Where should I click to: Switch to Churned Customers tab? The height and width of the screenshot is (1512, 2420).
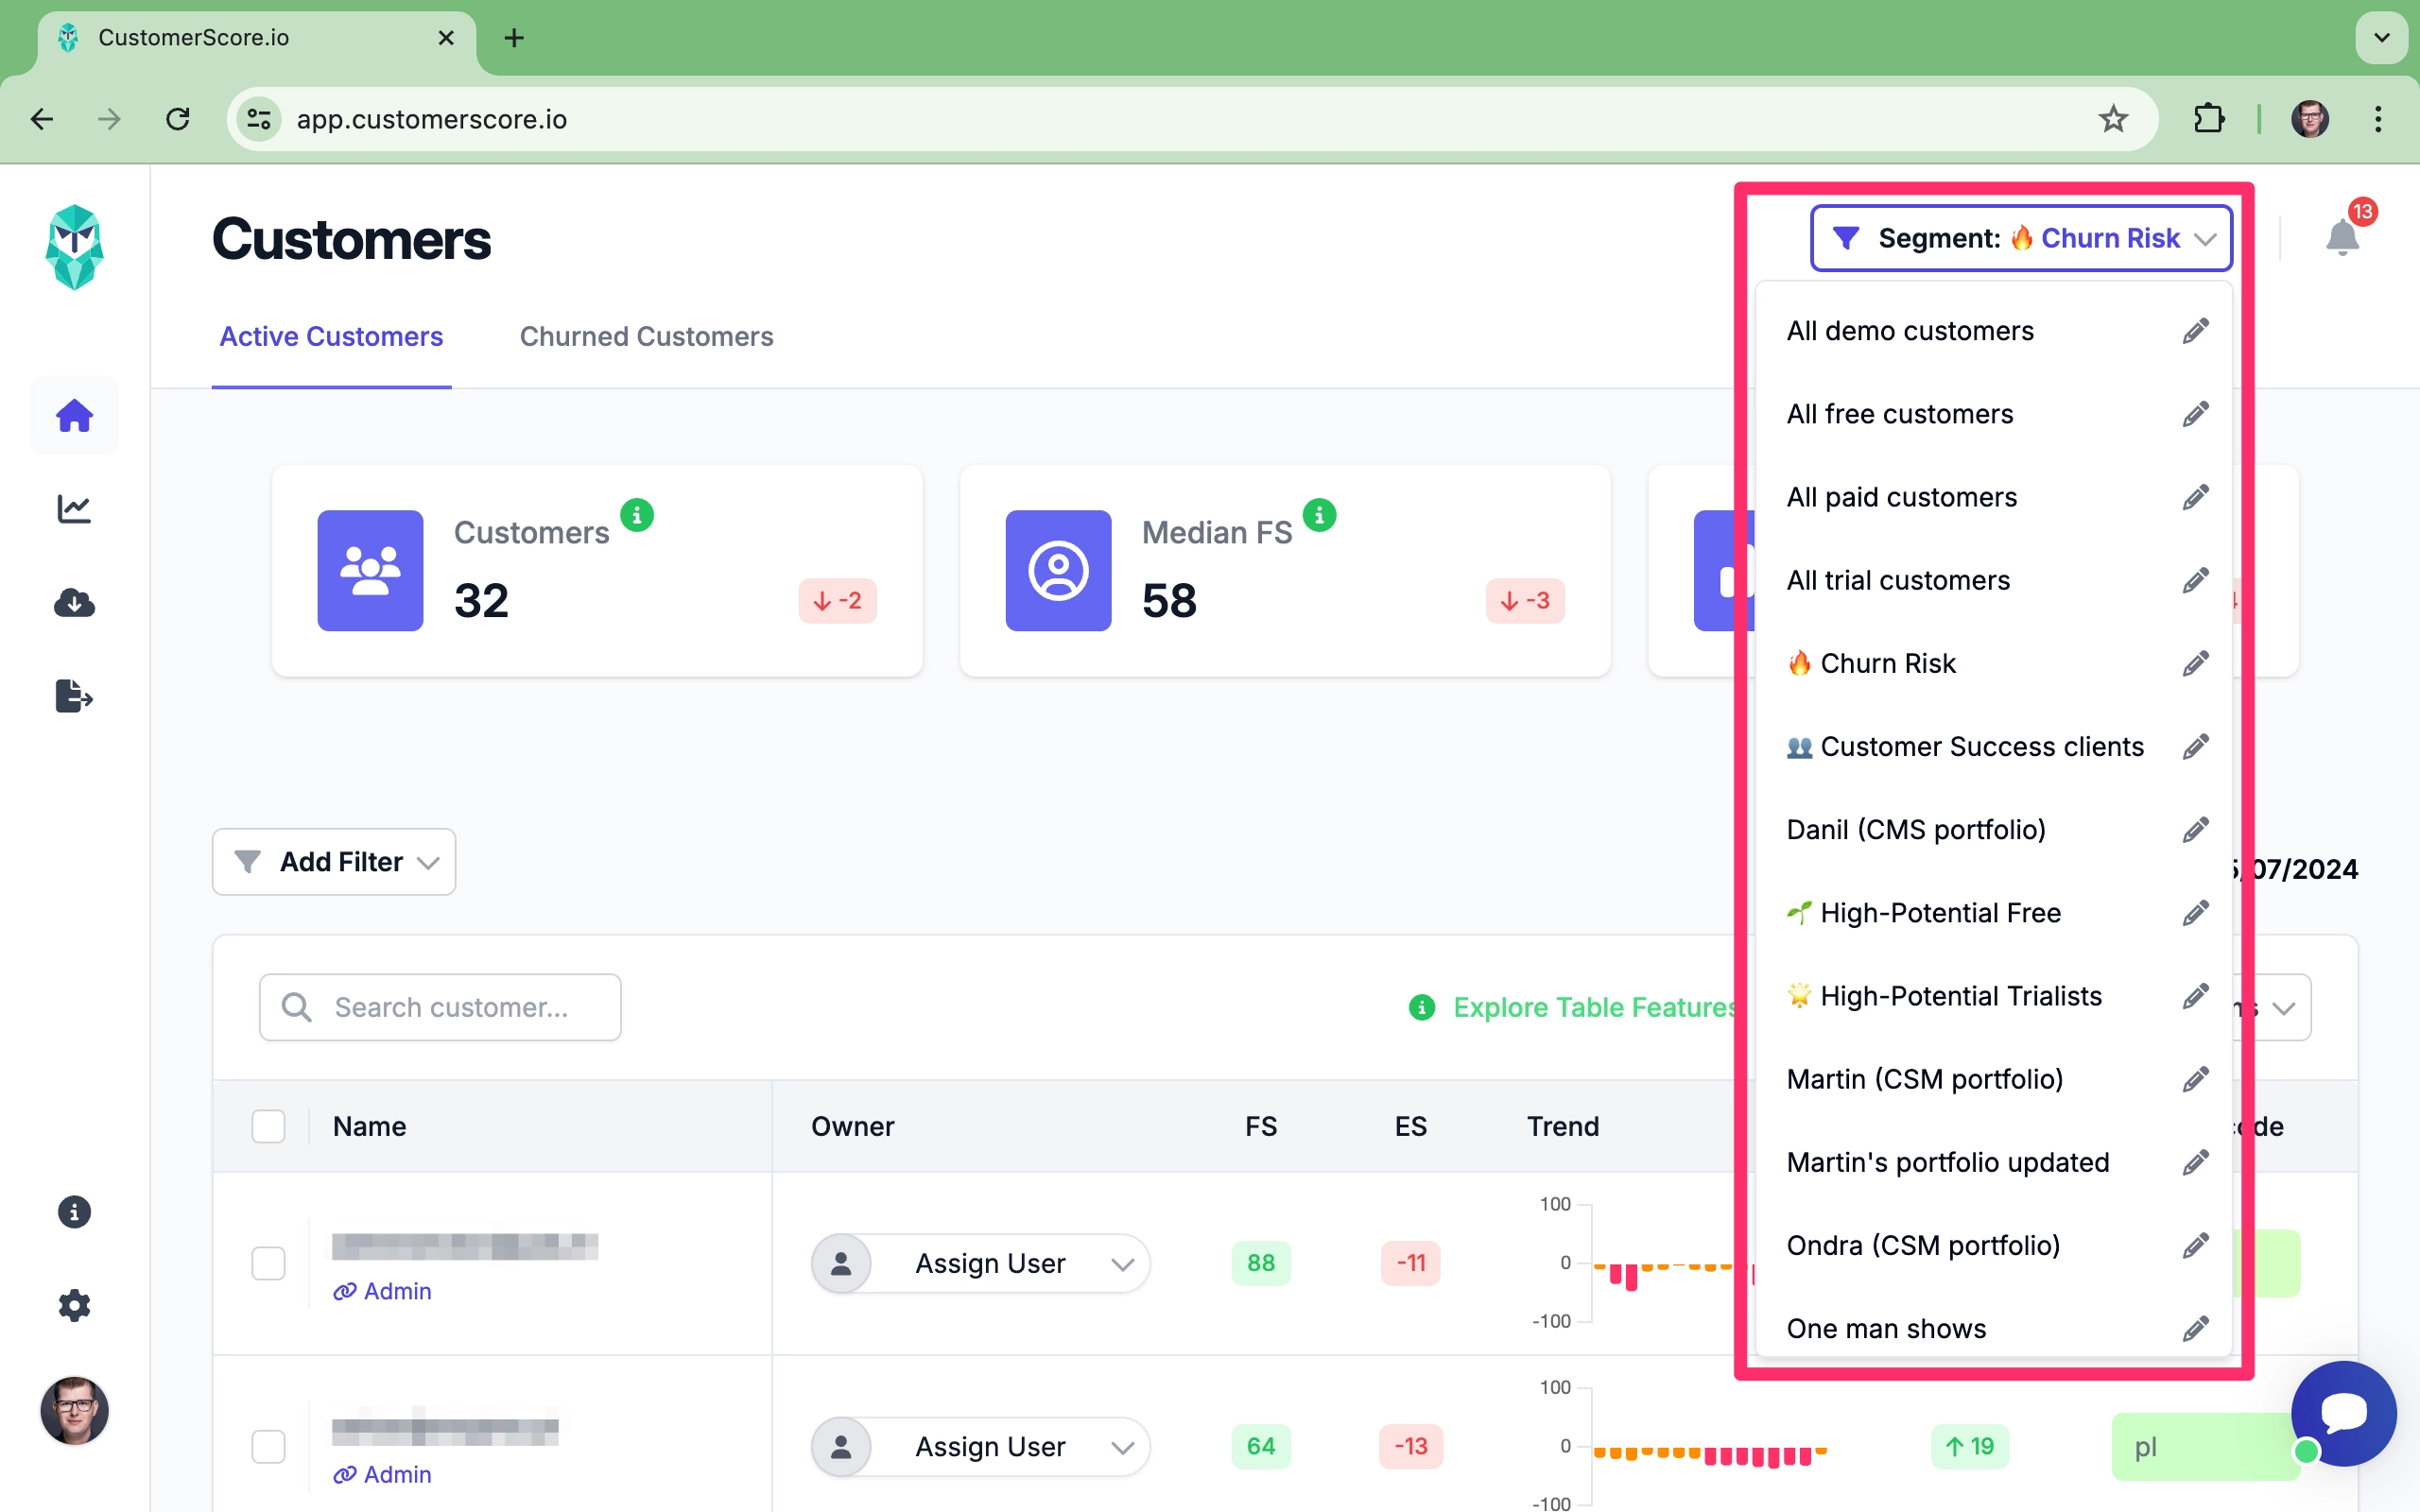click(647, 336)
